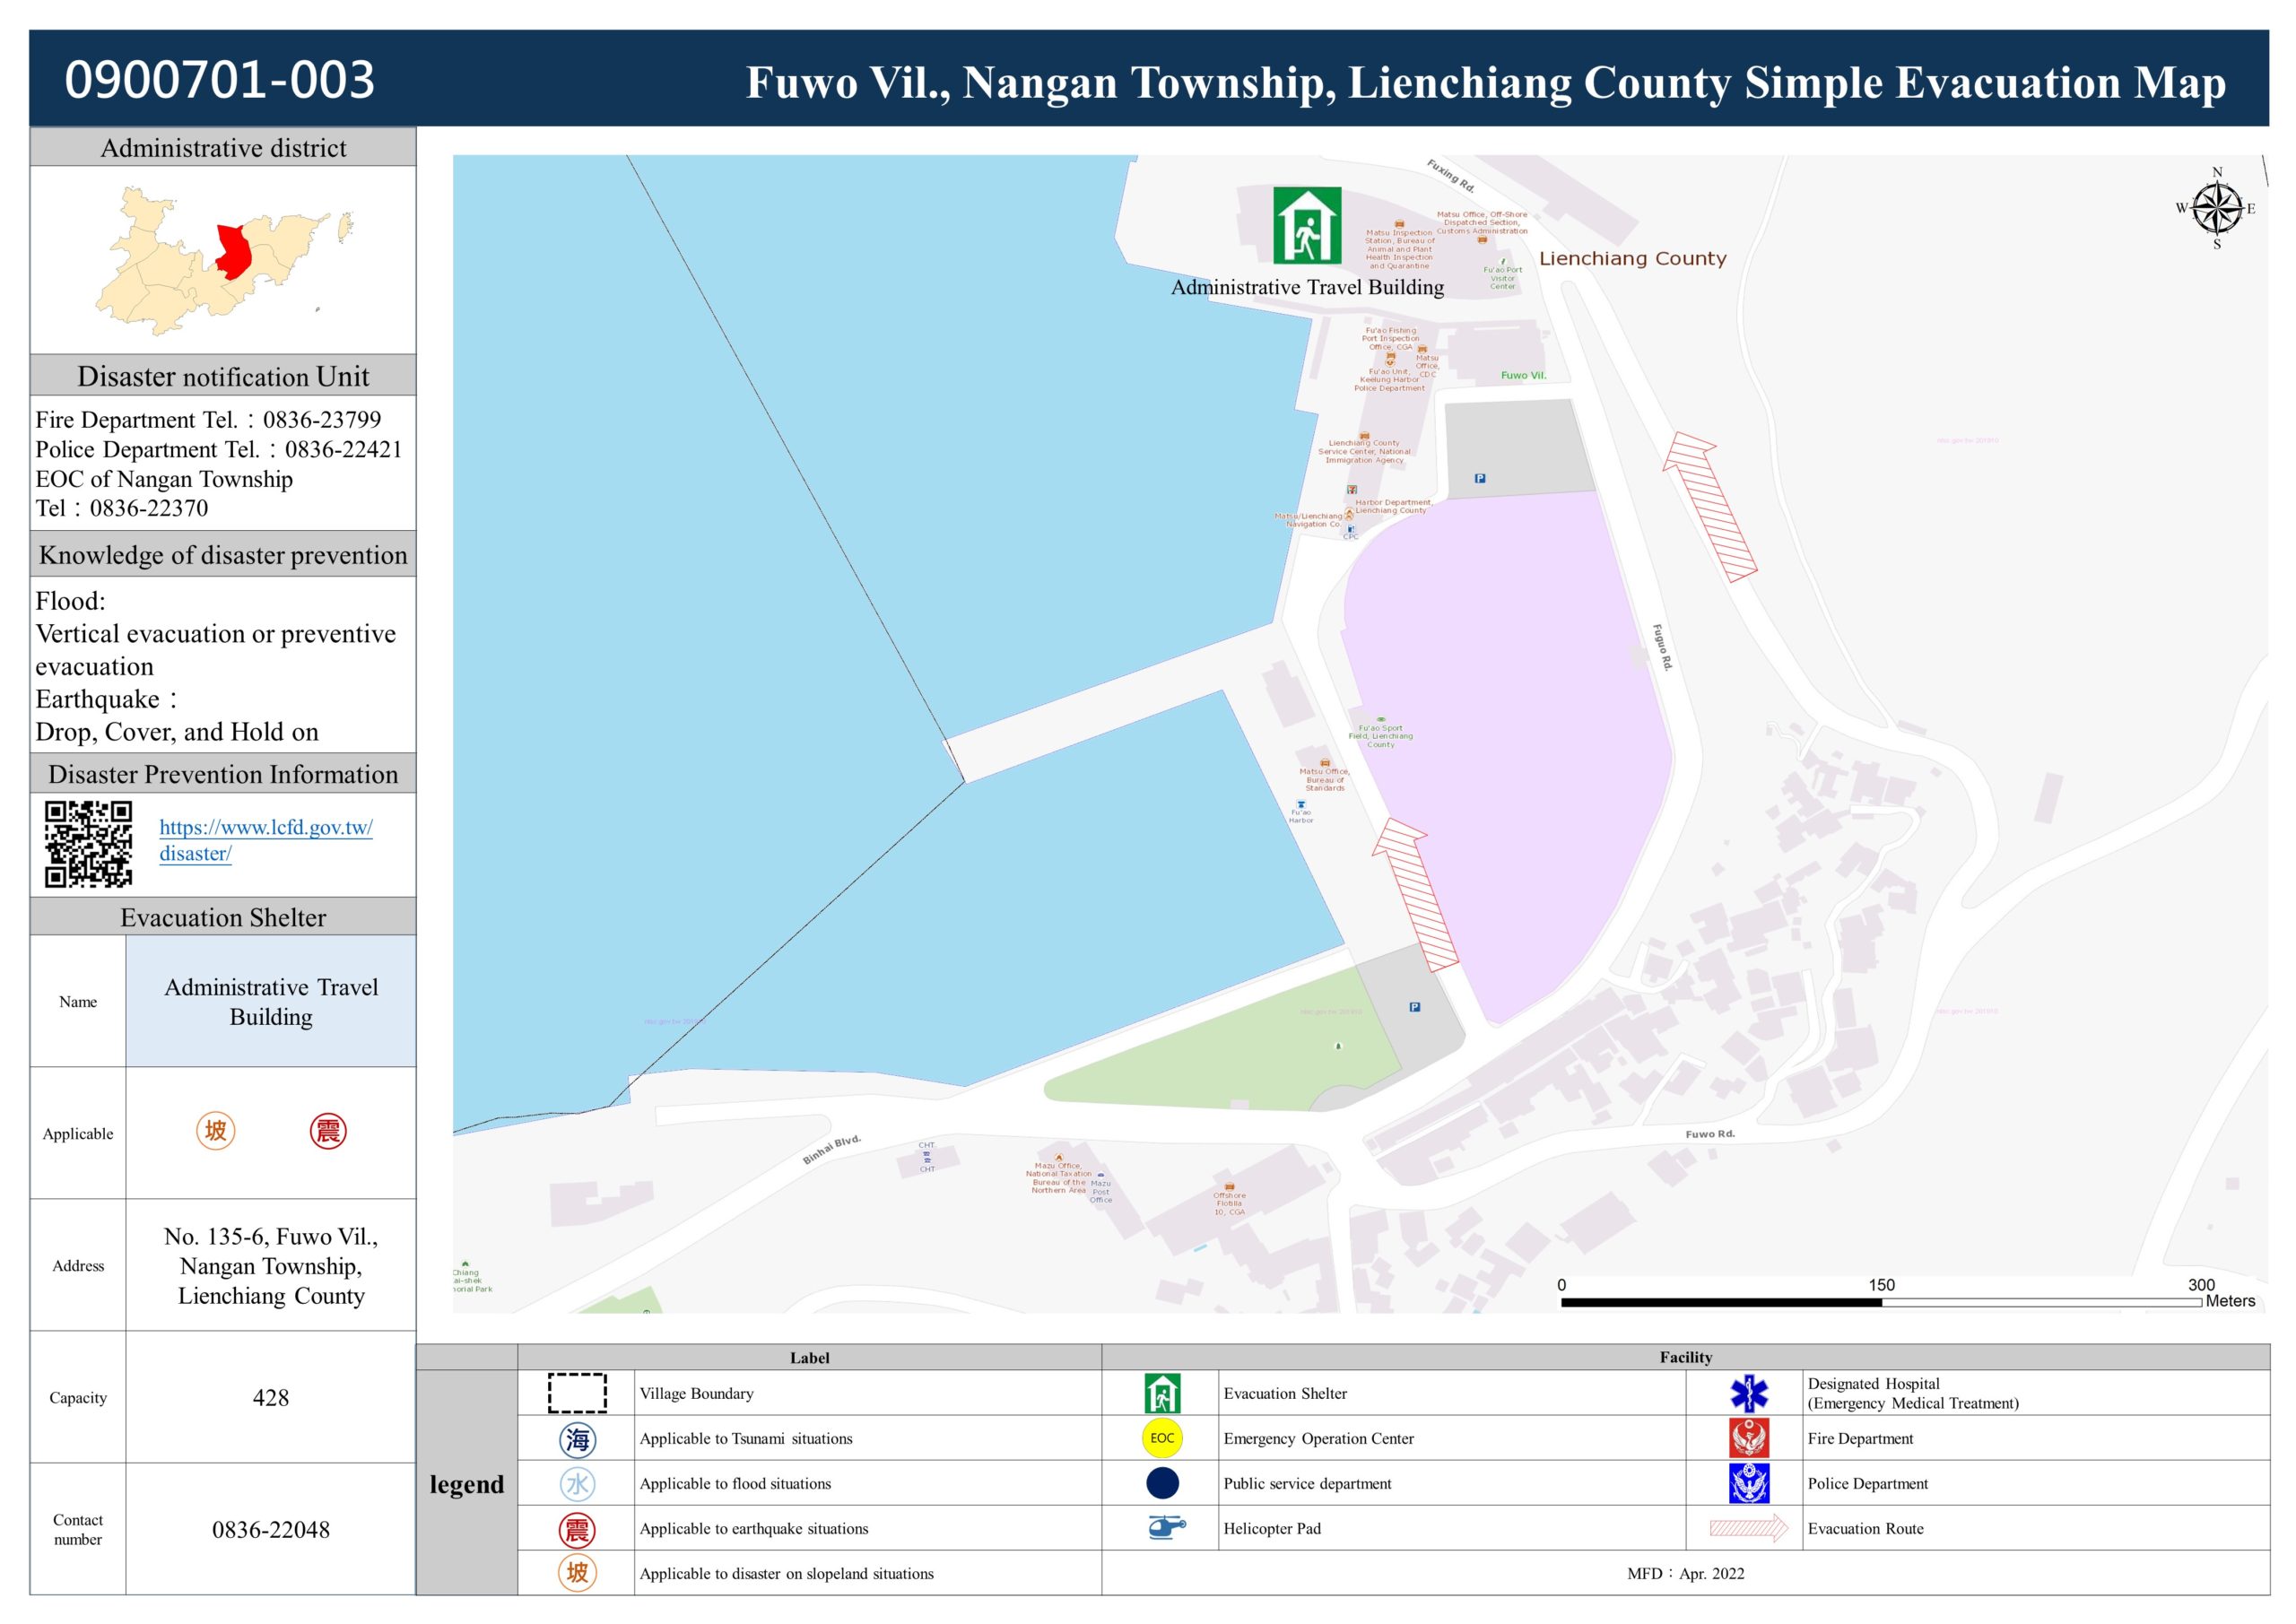2296x1624 pixels.
Task: Click the flood symbol in legend
Action: (x=577, y=1484)
